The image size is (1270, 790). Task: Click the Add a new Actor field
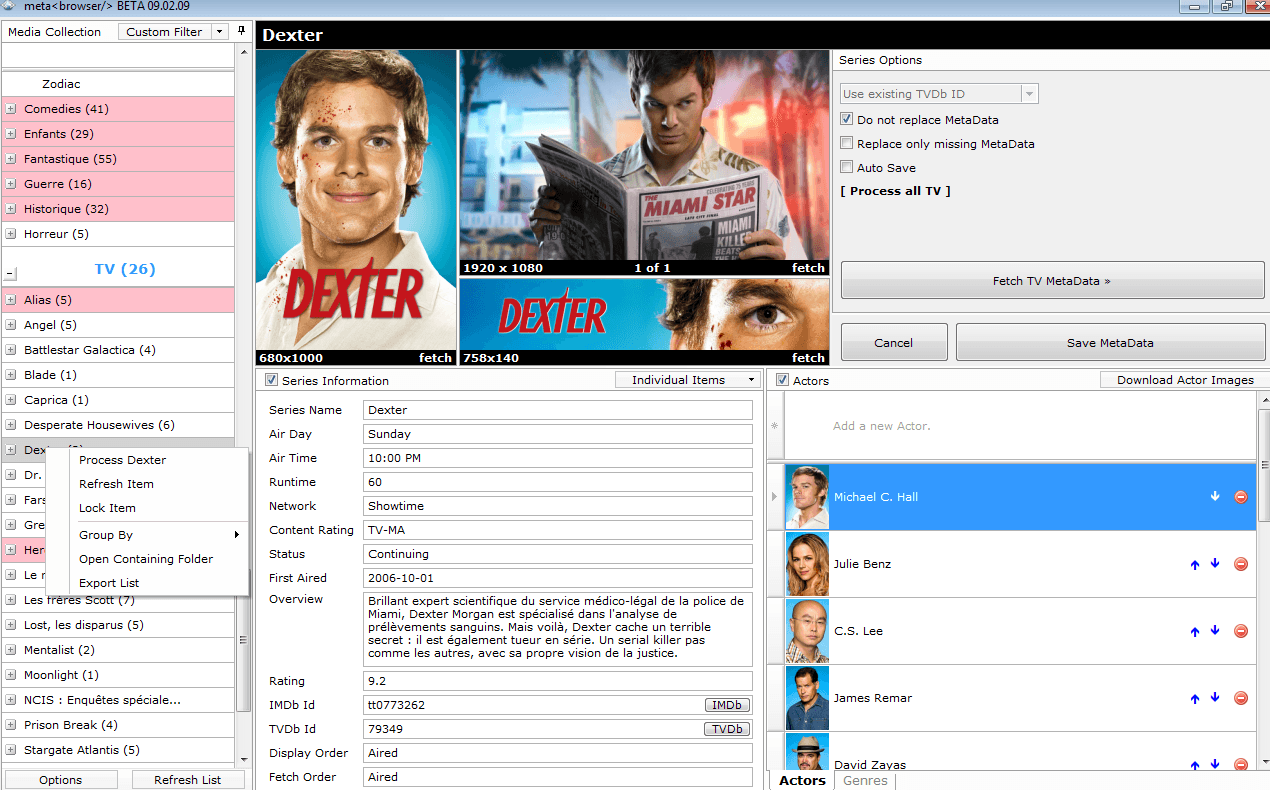click(x=1019, y=426)
